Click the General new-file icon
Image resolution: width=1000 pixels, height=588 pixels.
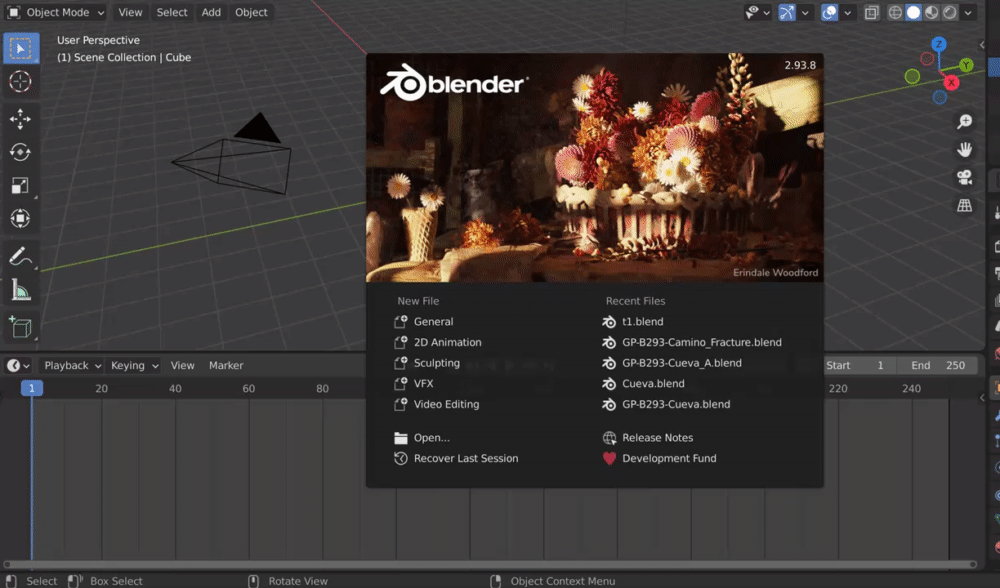[x=401, y=322]
